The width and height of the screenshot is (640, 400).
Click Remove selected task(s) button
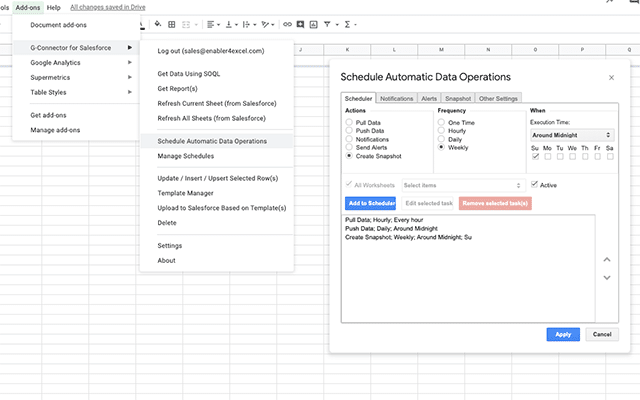pyautogui.click(x=495, y=203)
